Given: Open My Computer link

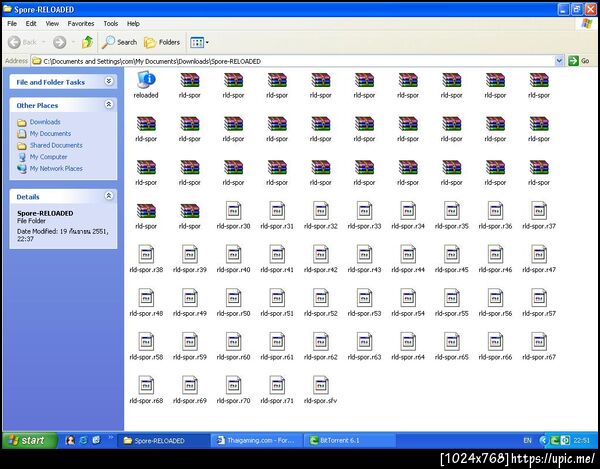Looking at the screenshot, I should [48, 157].
